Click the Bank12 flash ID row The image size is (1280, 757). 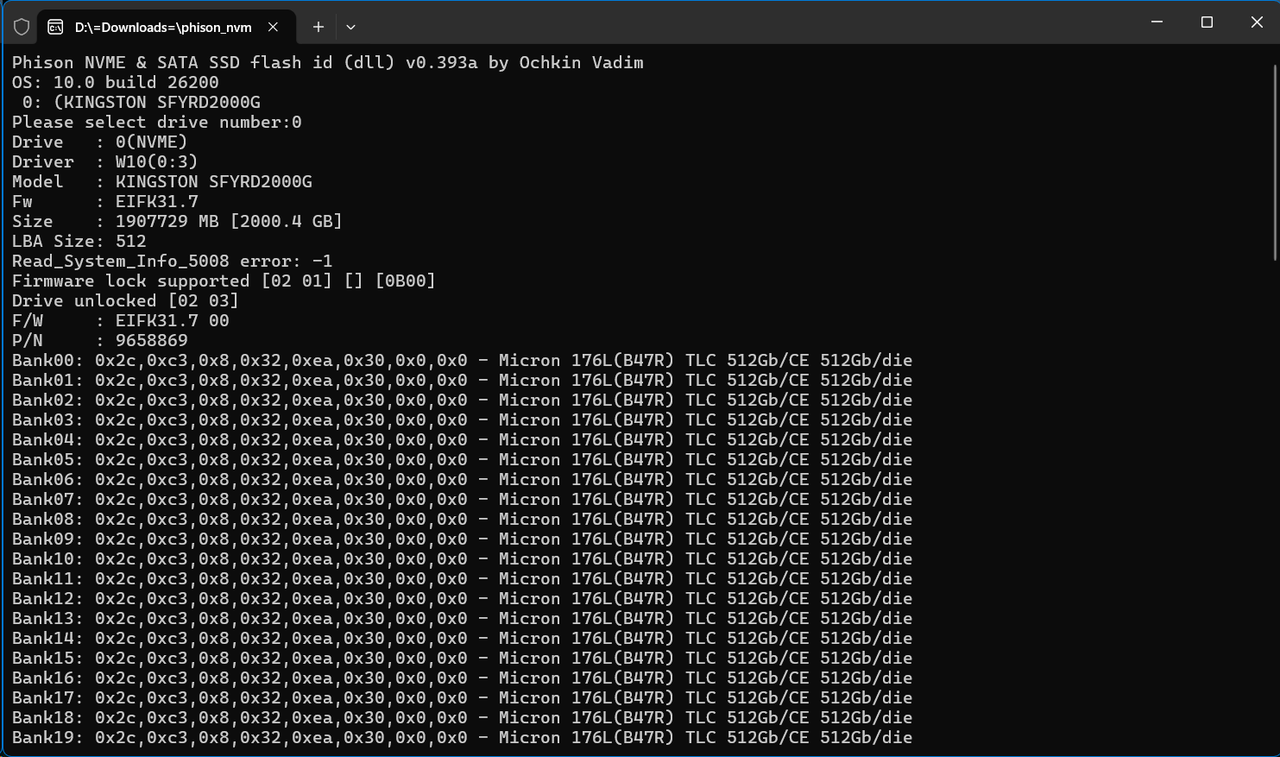pyautogui.click(x=462, y=598)
